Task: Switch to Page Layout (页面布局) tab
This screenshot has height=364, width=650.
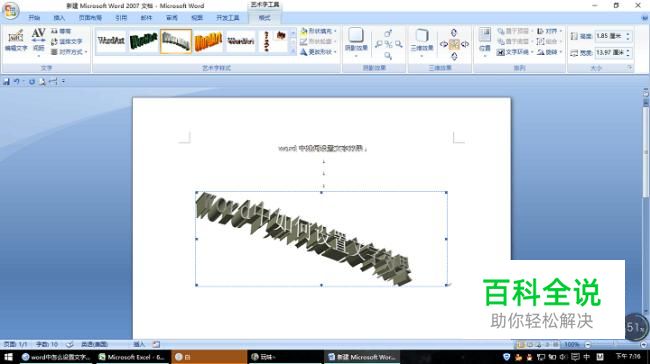Action: 90,18
